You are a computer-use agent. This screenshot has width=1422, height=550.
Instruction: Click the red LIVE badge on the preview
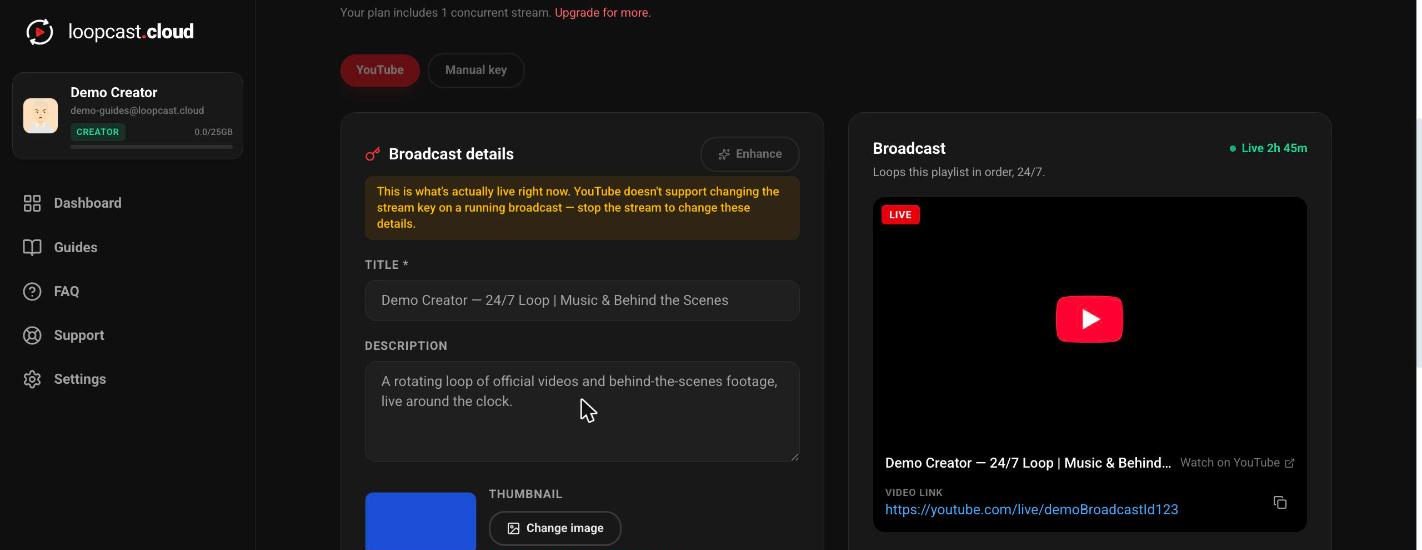900,214
